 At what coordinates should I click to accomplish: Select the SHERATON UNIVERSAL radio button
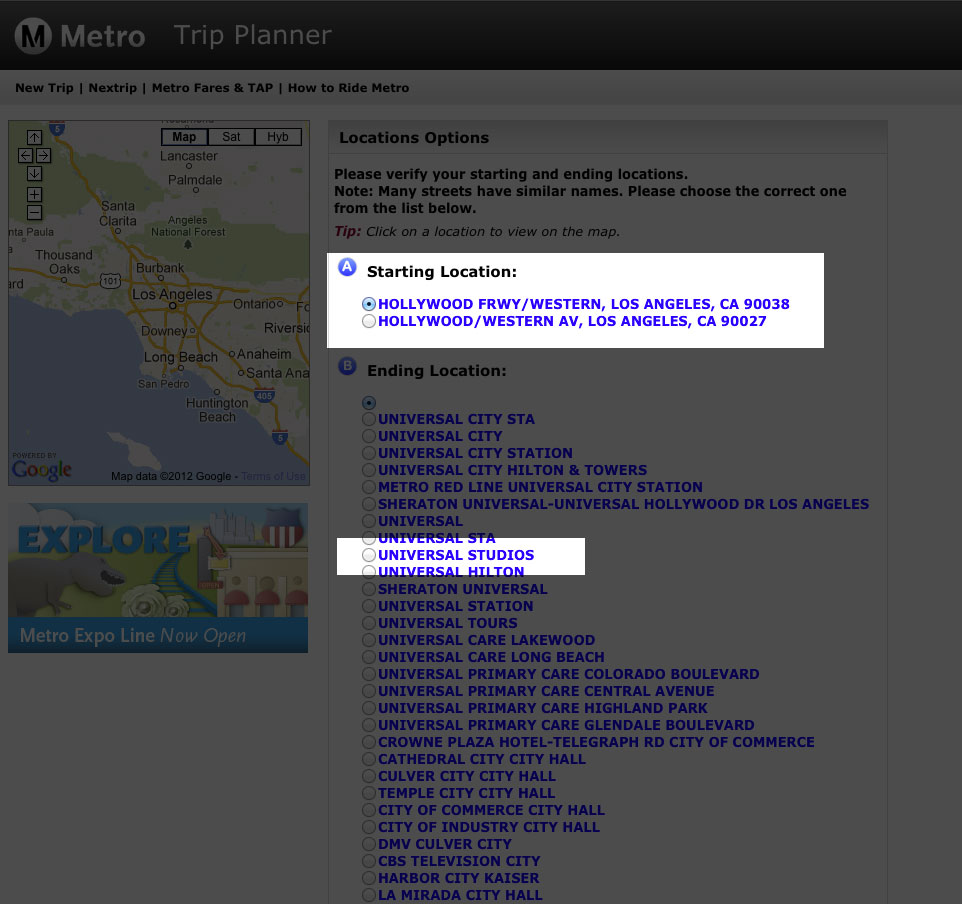coord(369,589)
